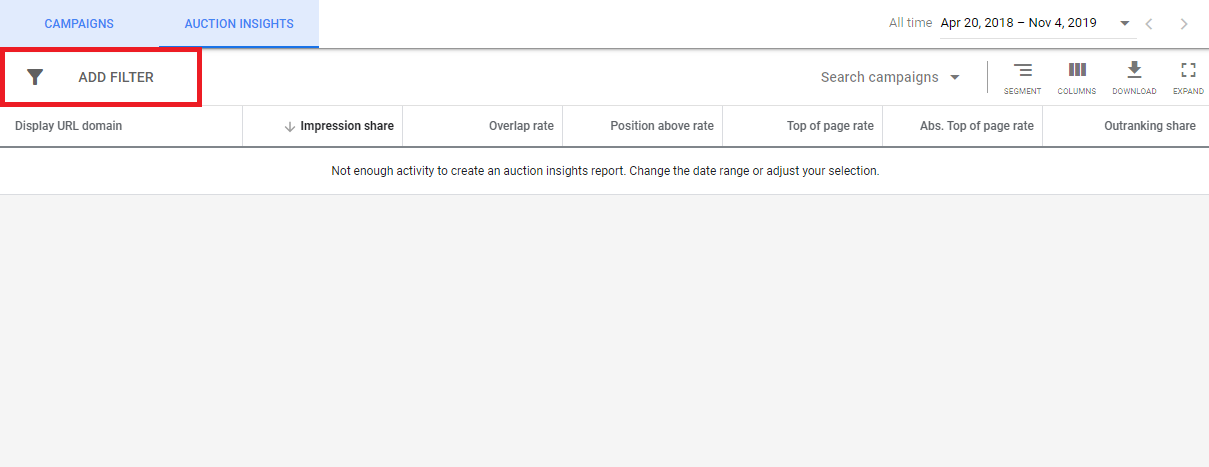Screen dimensions: 1209x467
Task: Click sort arrow beside Impression share
Action: click(x=290, y=127)
